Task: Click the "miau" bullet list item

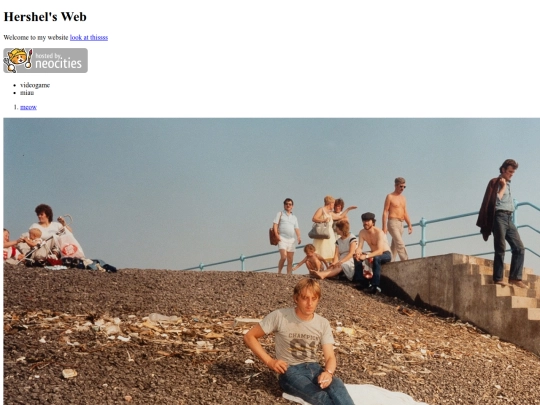Action: [x=27, y=93]
